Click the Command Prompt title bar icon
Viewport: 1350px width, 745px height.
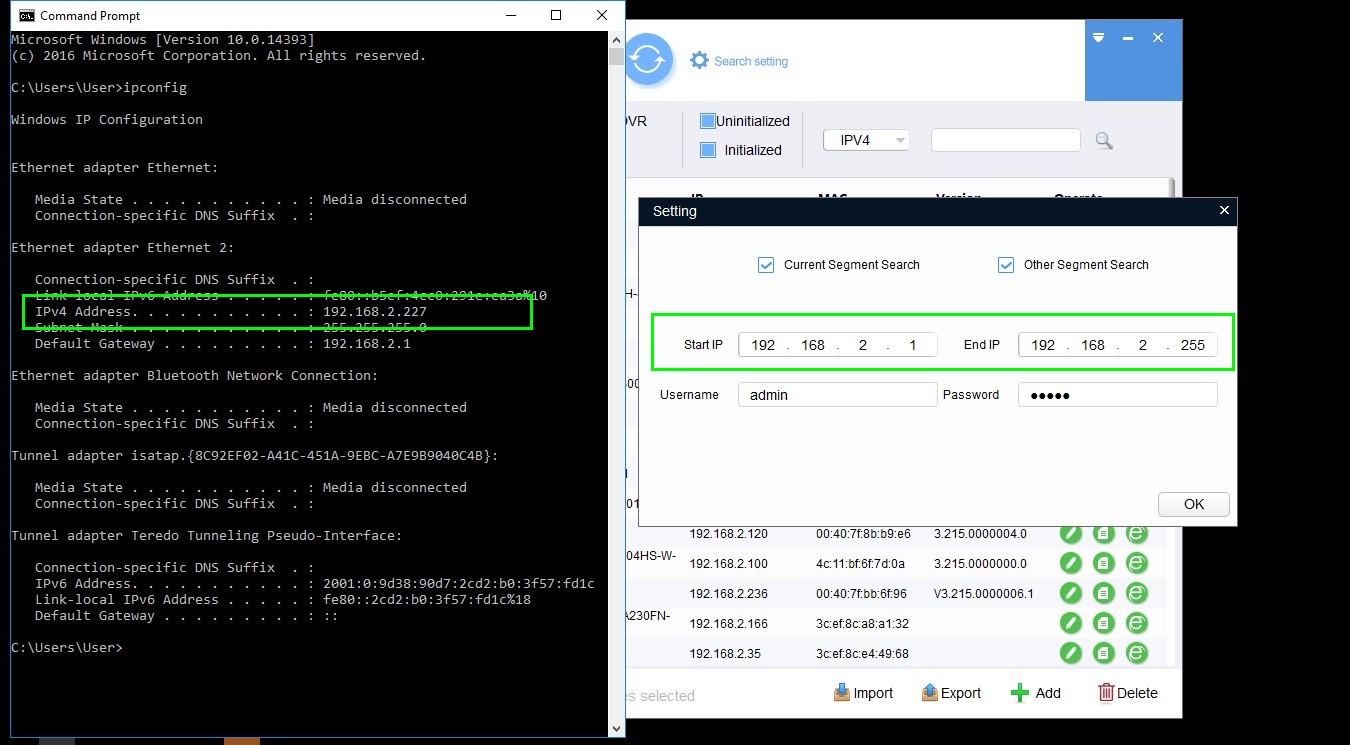pos(27,15)
